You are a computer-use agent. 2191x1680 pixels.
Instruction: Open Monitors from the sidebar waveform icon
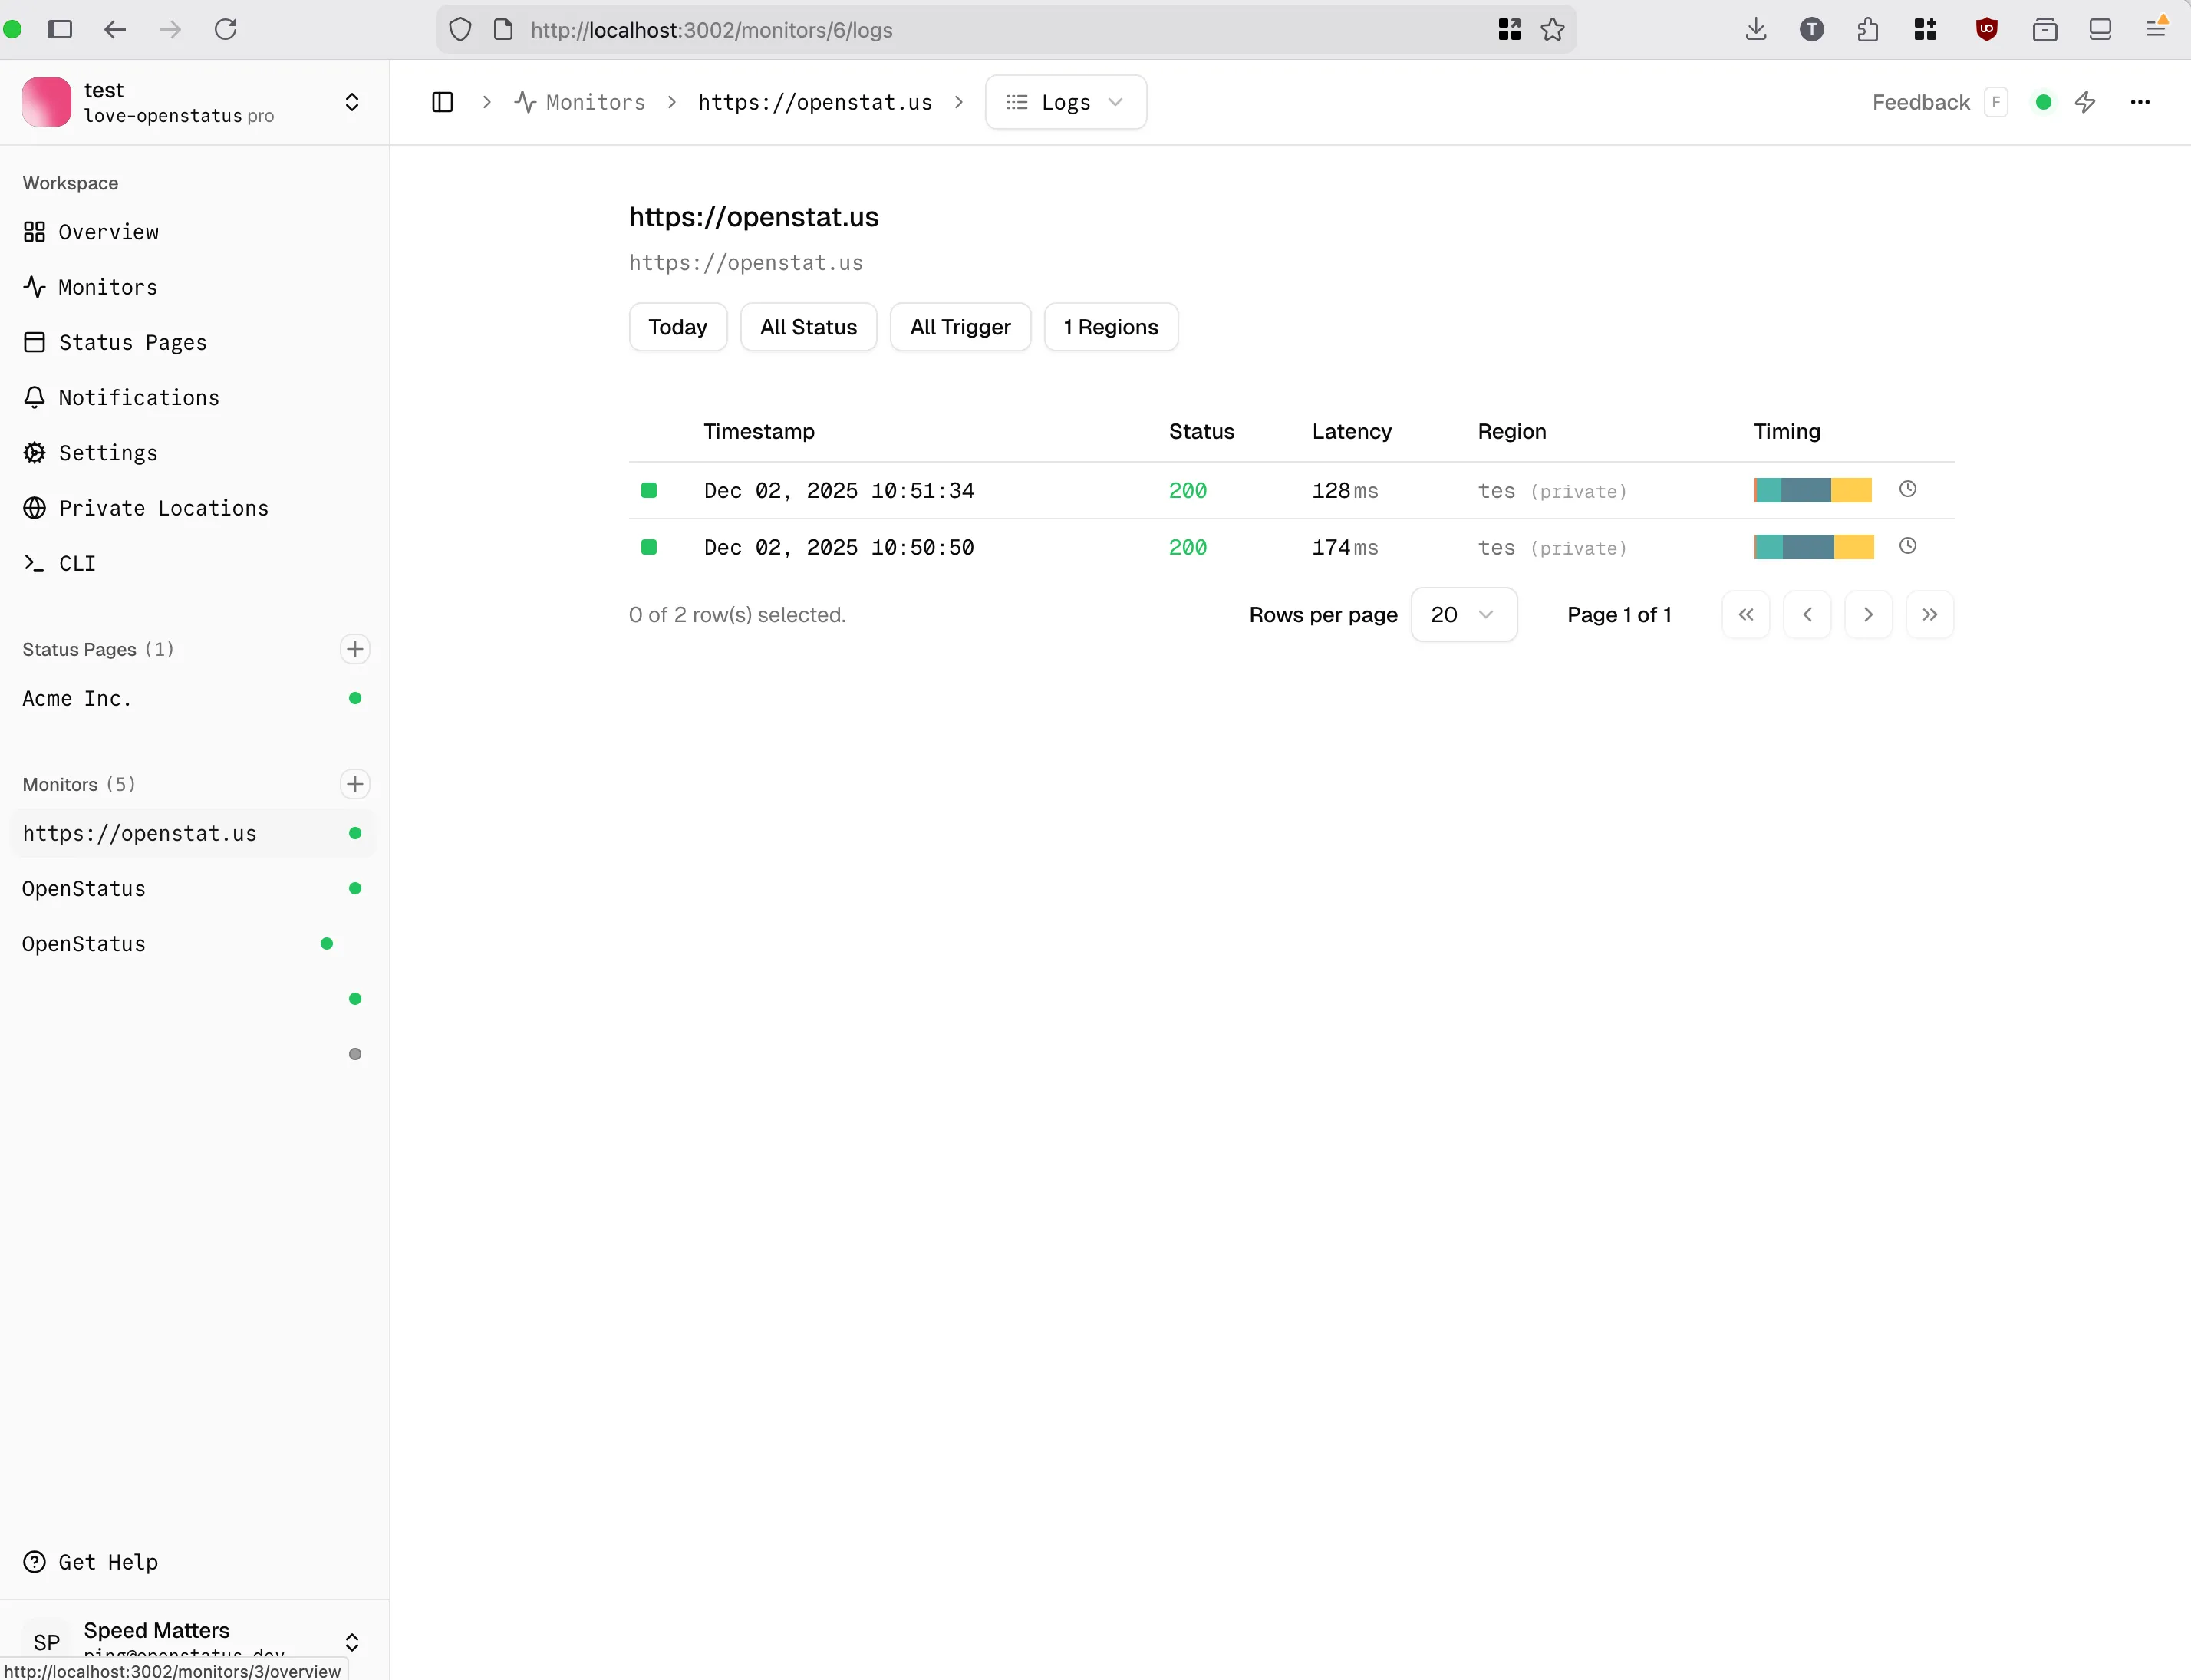click(34, 287)
